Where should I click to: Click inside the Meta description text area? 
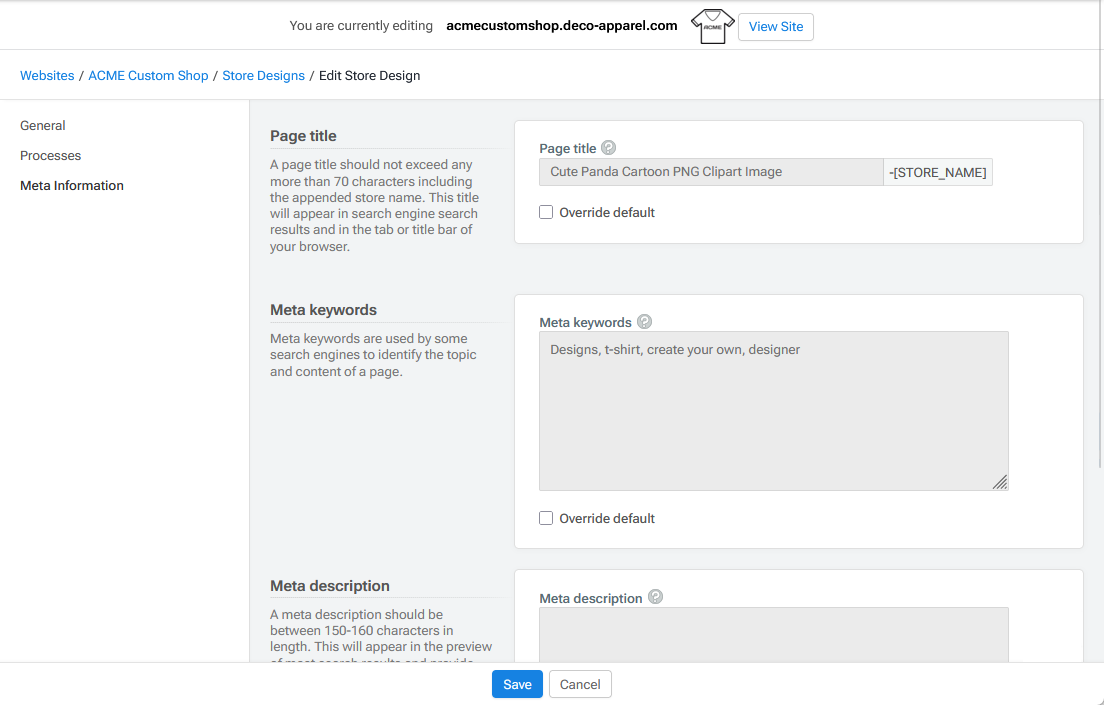[x=773, y=635]
